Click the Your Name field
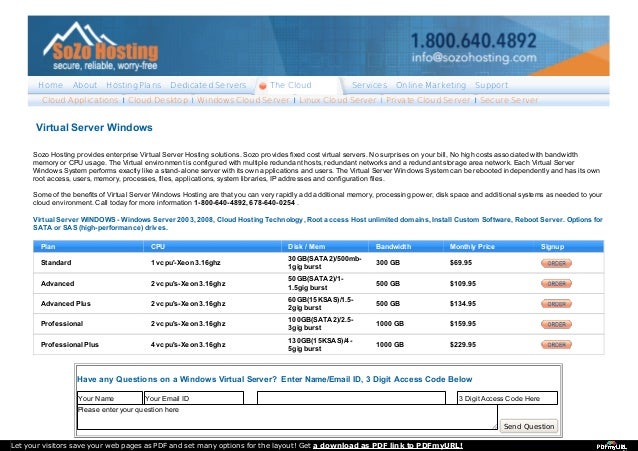 (110, 398)
